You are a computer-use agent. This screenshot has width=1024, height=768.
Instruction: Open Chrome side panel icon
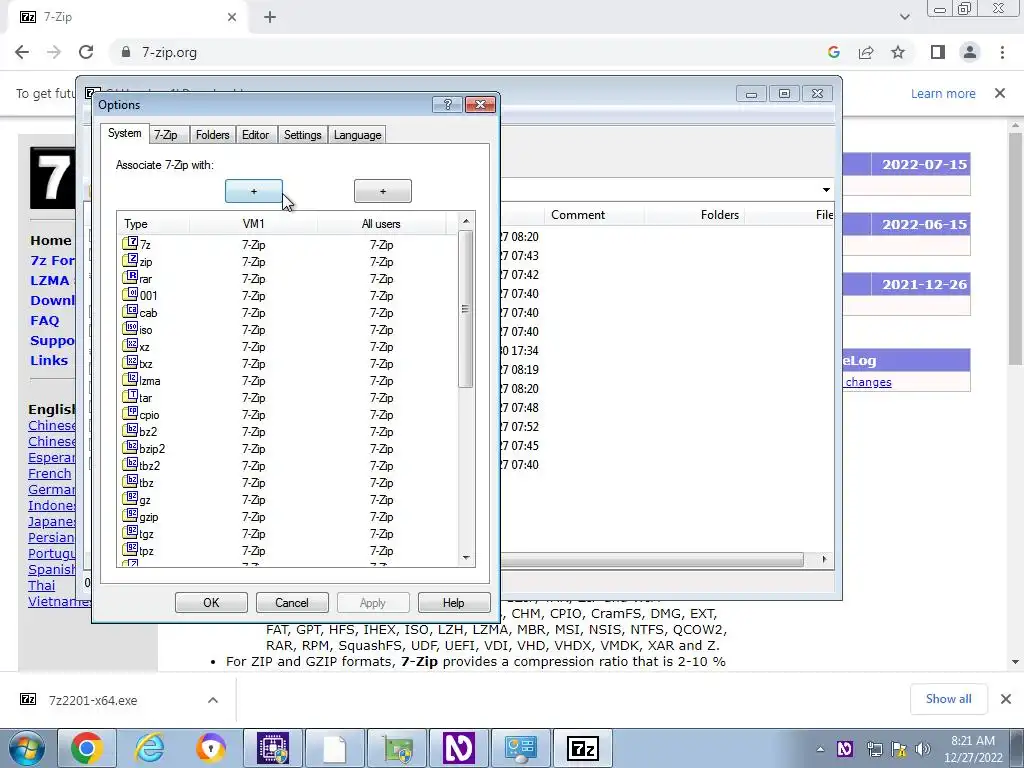point(938,52)
